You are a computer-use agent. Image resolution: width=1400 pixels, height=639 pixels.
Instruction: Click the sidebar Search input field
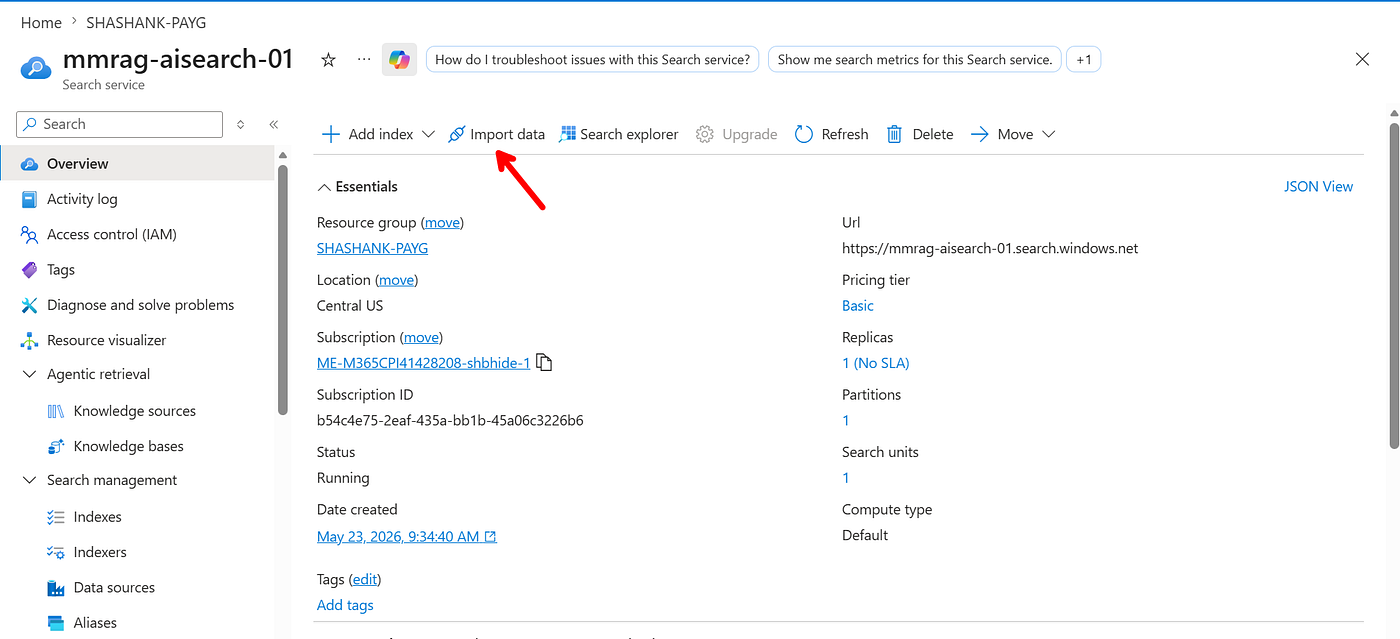[120, 124]
